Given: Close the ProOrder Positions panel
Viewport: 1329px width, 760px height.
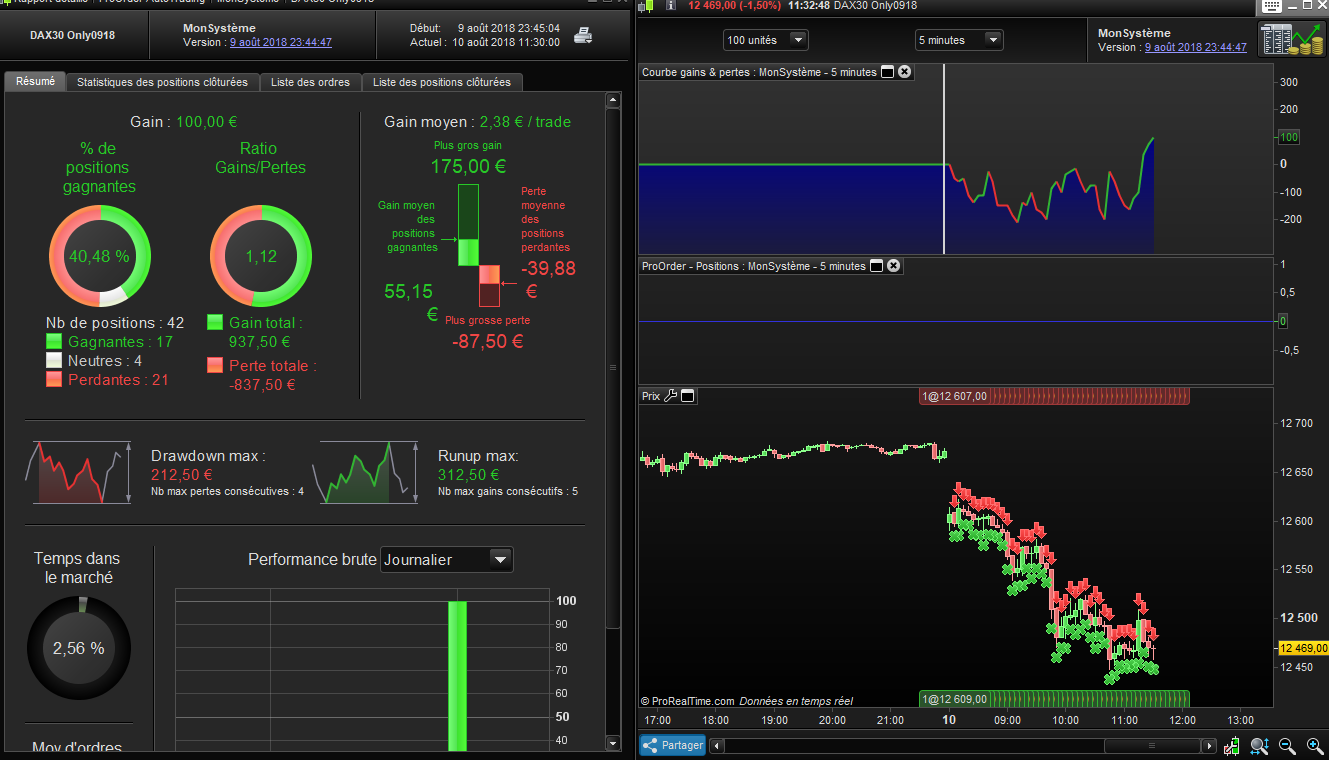Looking at the screenshot, I should (894, 266).
